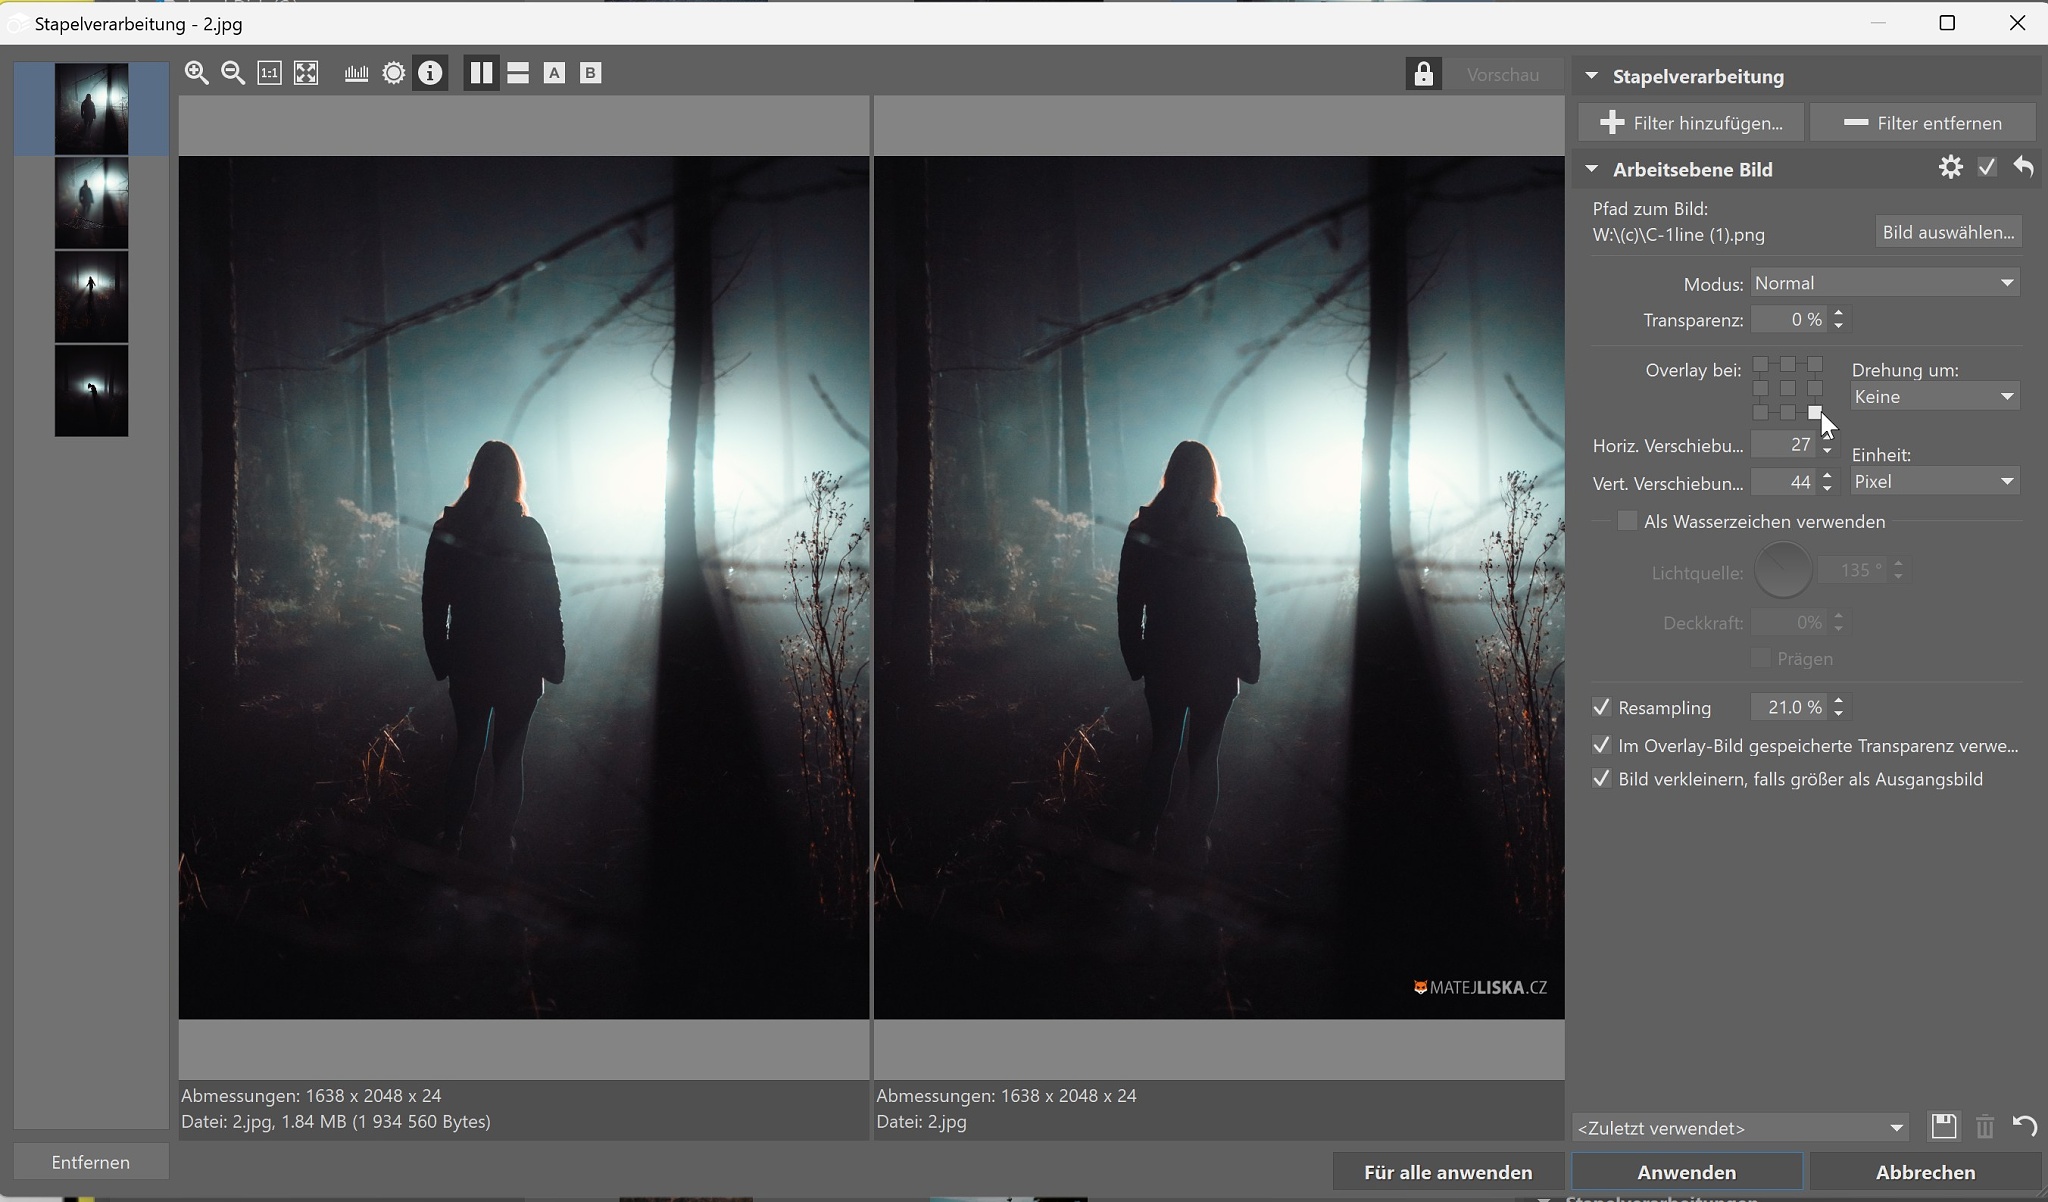Open the Modus dropdown set to Normal
The height and width of the screenshot is (1202, 2048).
pyautogui.click(x=1884, y=283)
